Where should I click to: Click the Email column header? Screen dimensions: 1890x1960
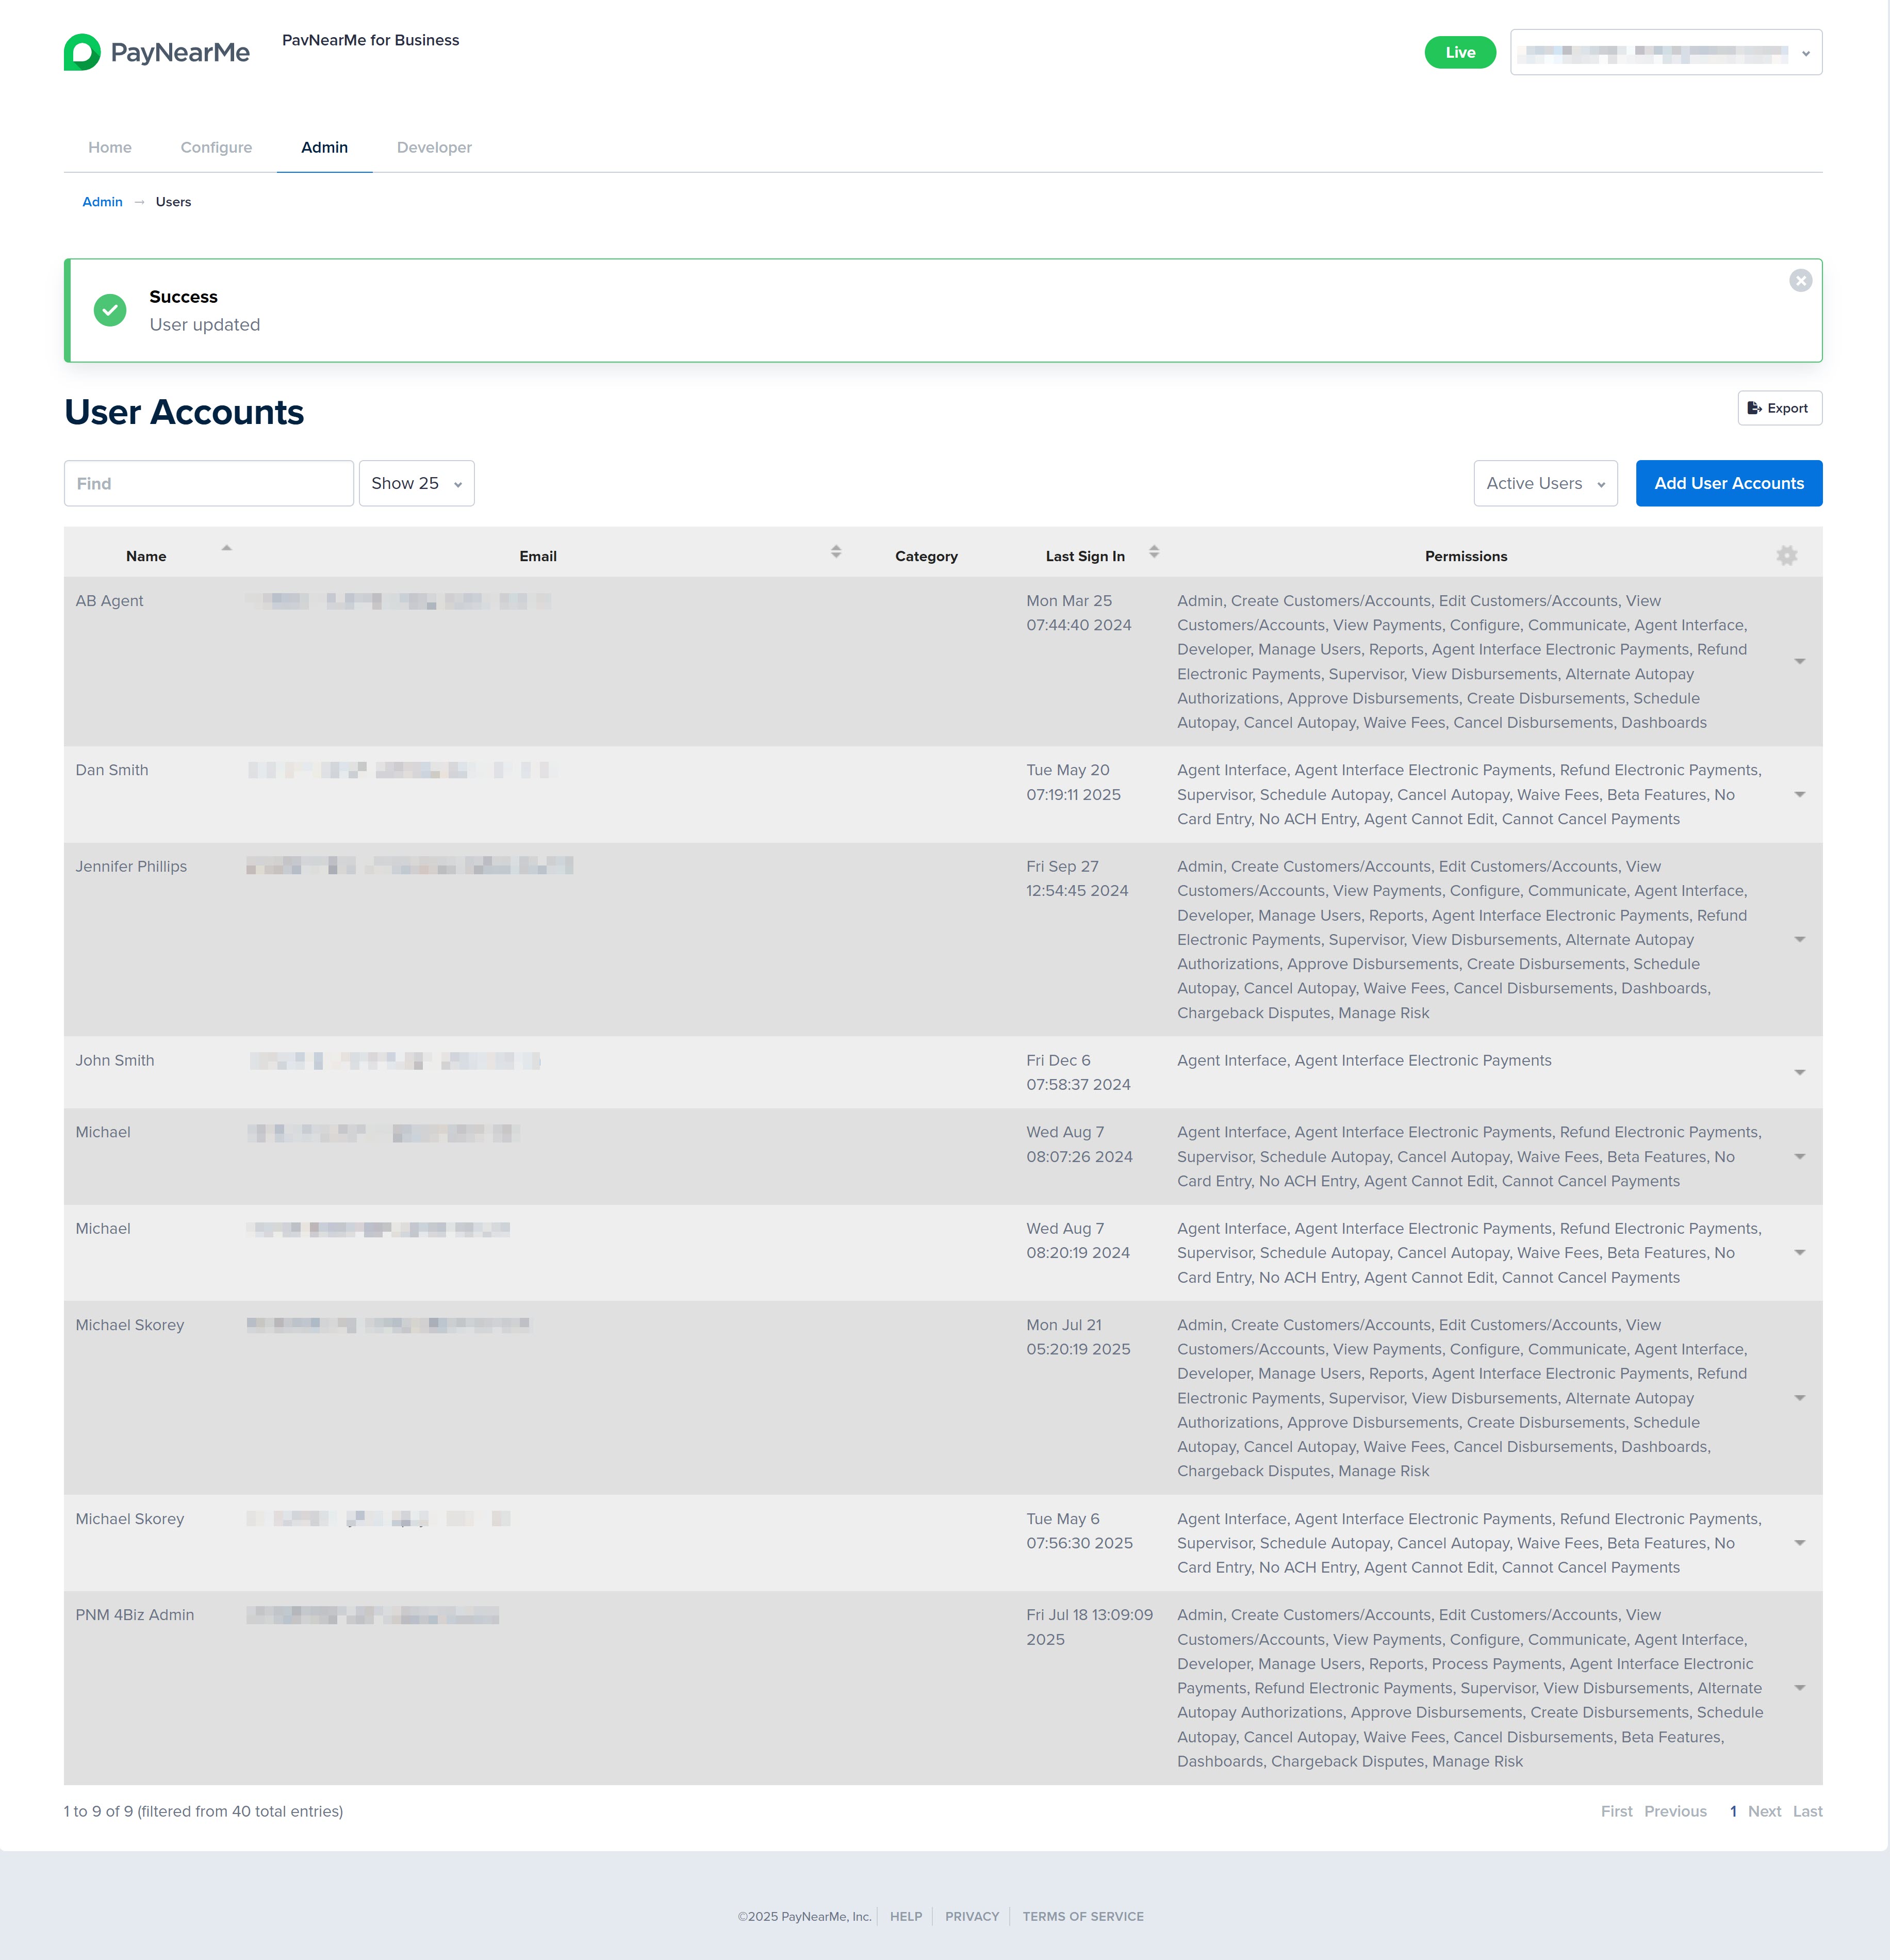tap(538, 556)
